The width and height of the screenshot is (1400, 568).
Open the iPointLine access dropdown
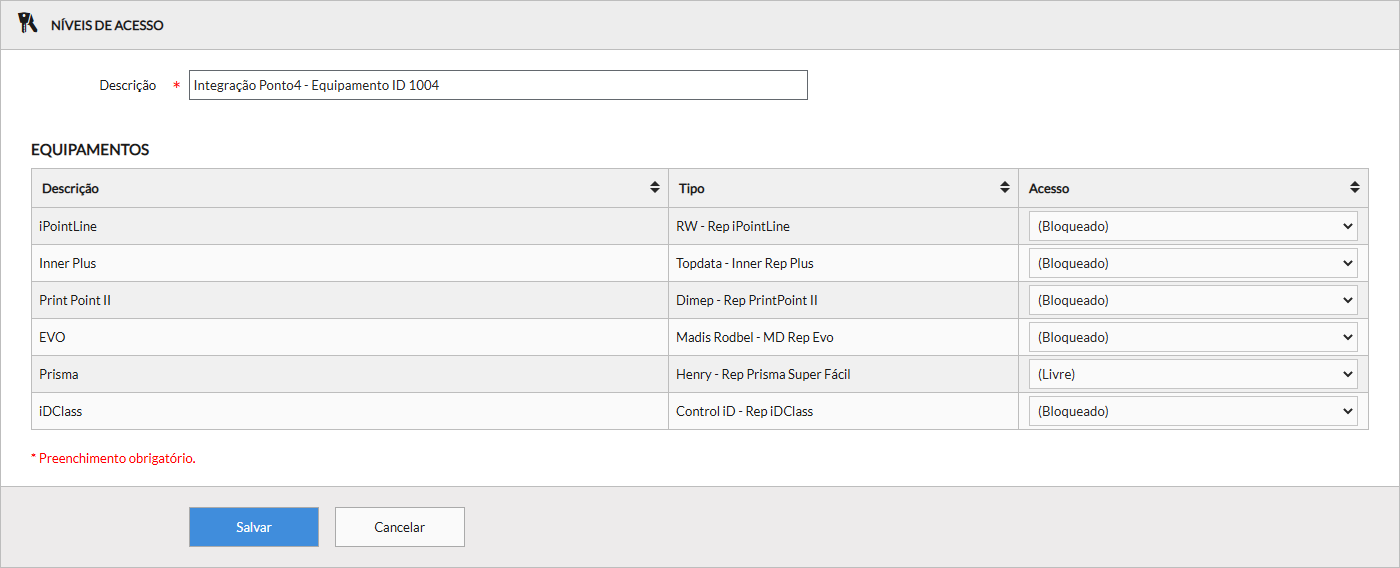point(1192,226)
